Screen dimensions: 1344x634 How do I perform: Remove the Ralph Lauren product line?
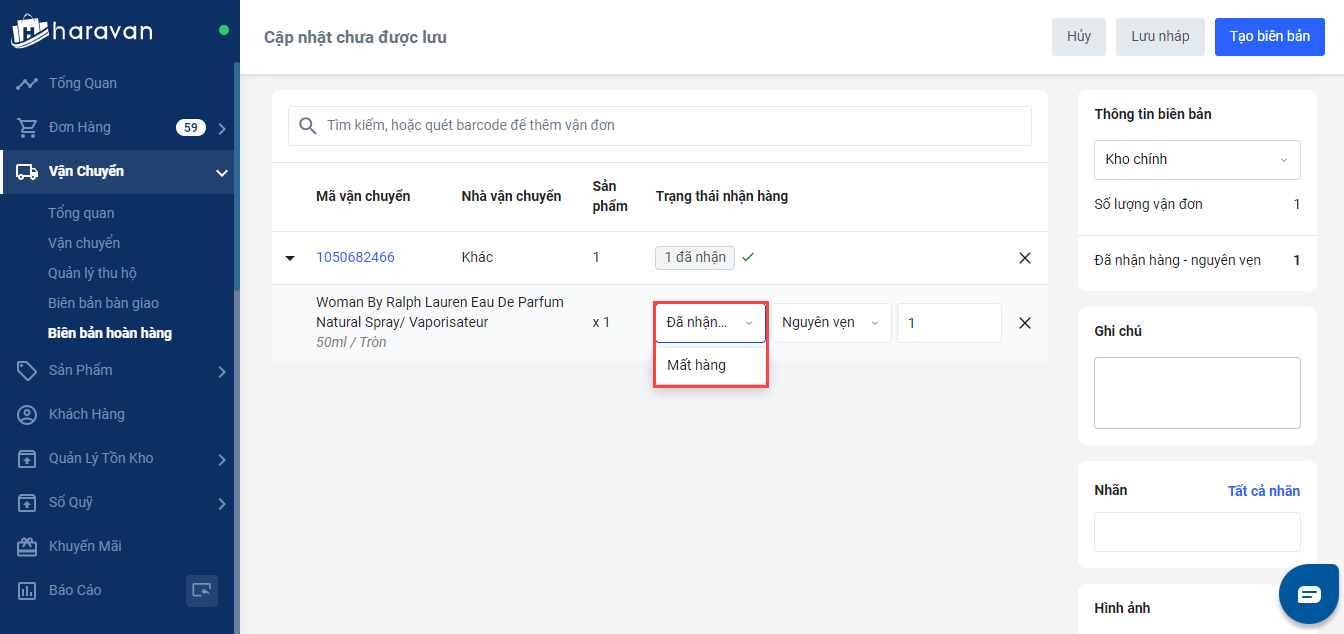[x=1024, y=323]
